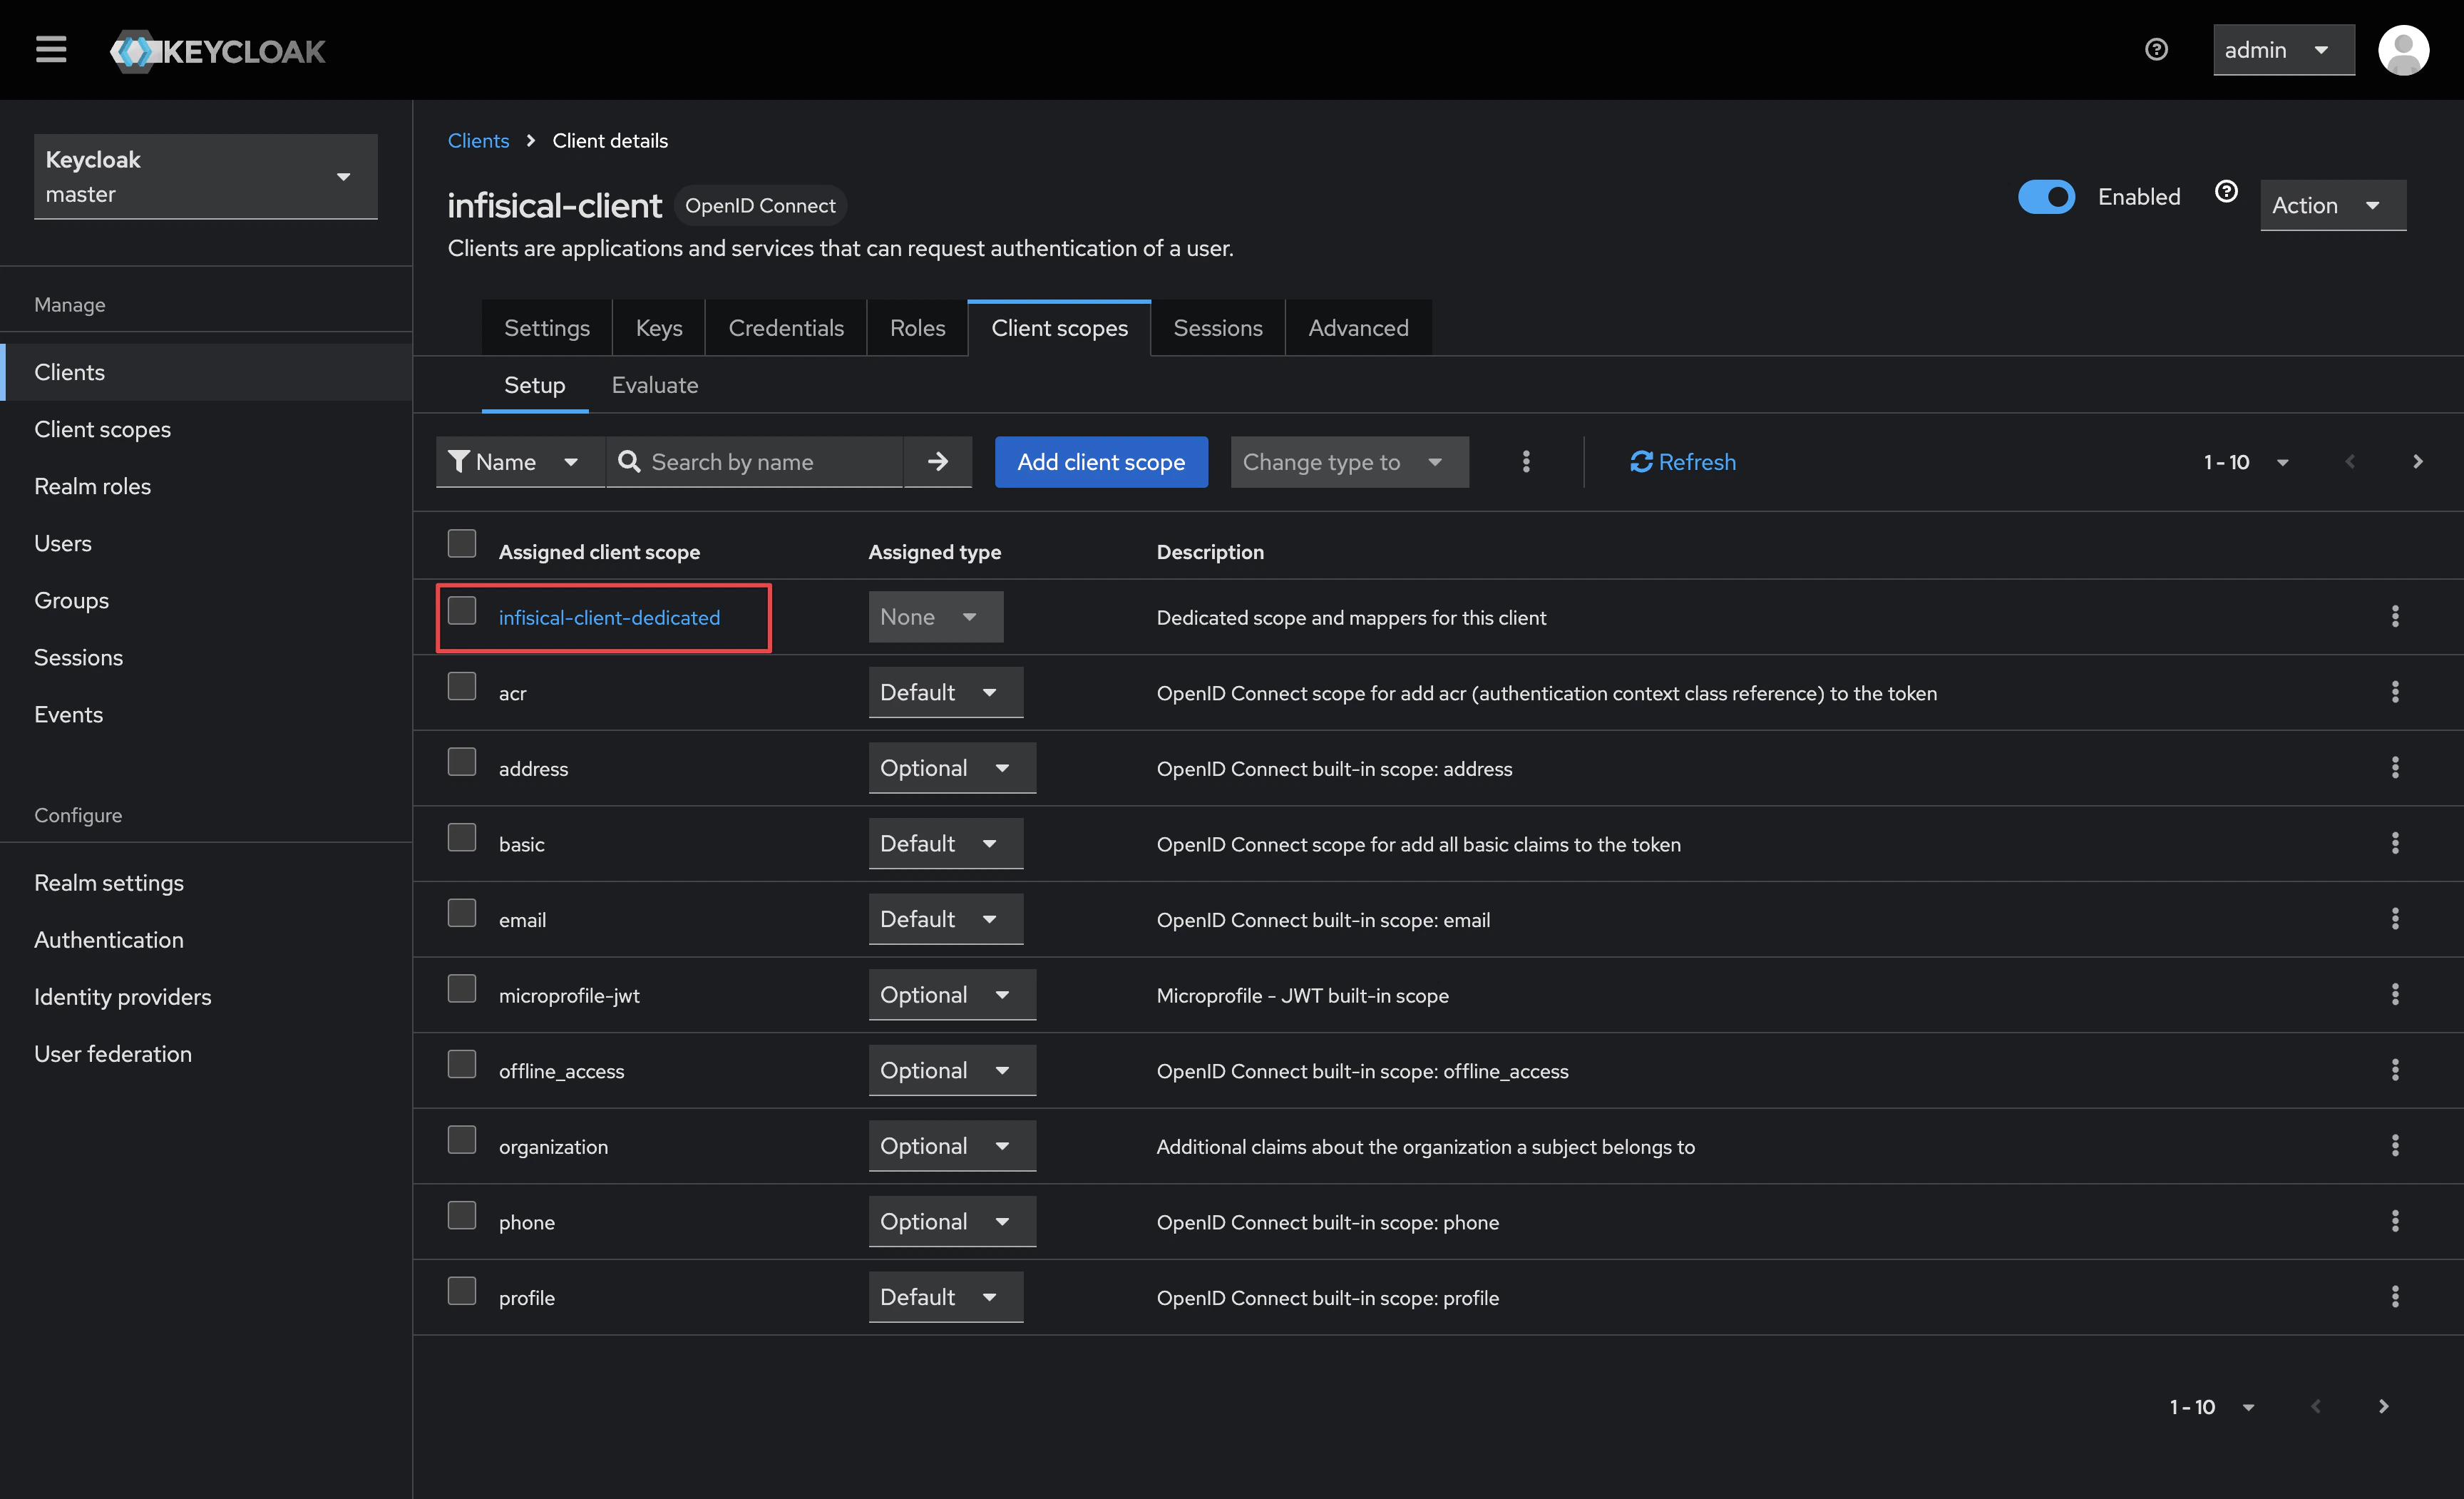The height and width of the screenshot is (1499, 2464).
Task: Switch to the Settings tab
Action: click(x=546, y=328)
